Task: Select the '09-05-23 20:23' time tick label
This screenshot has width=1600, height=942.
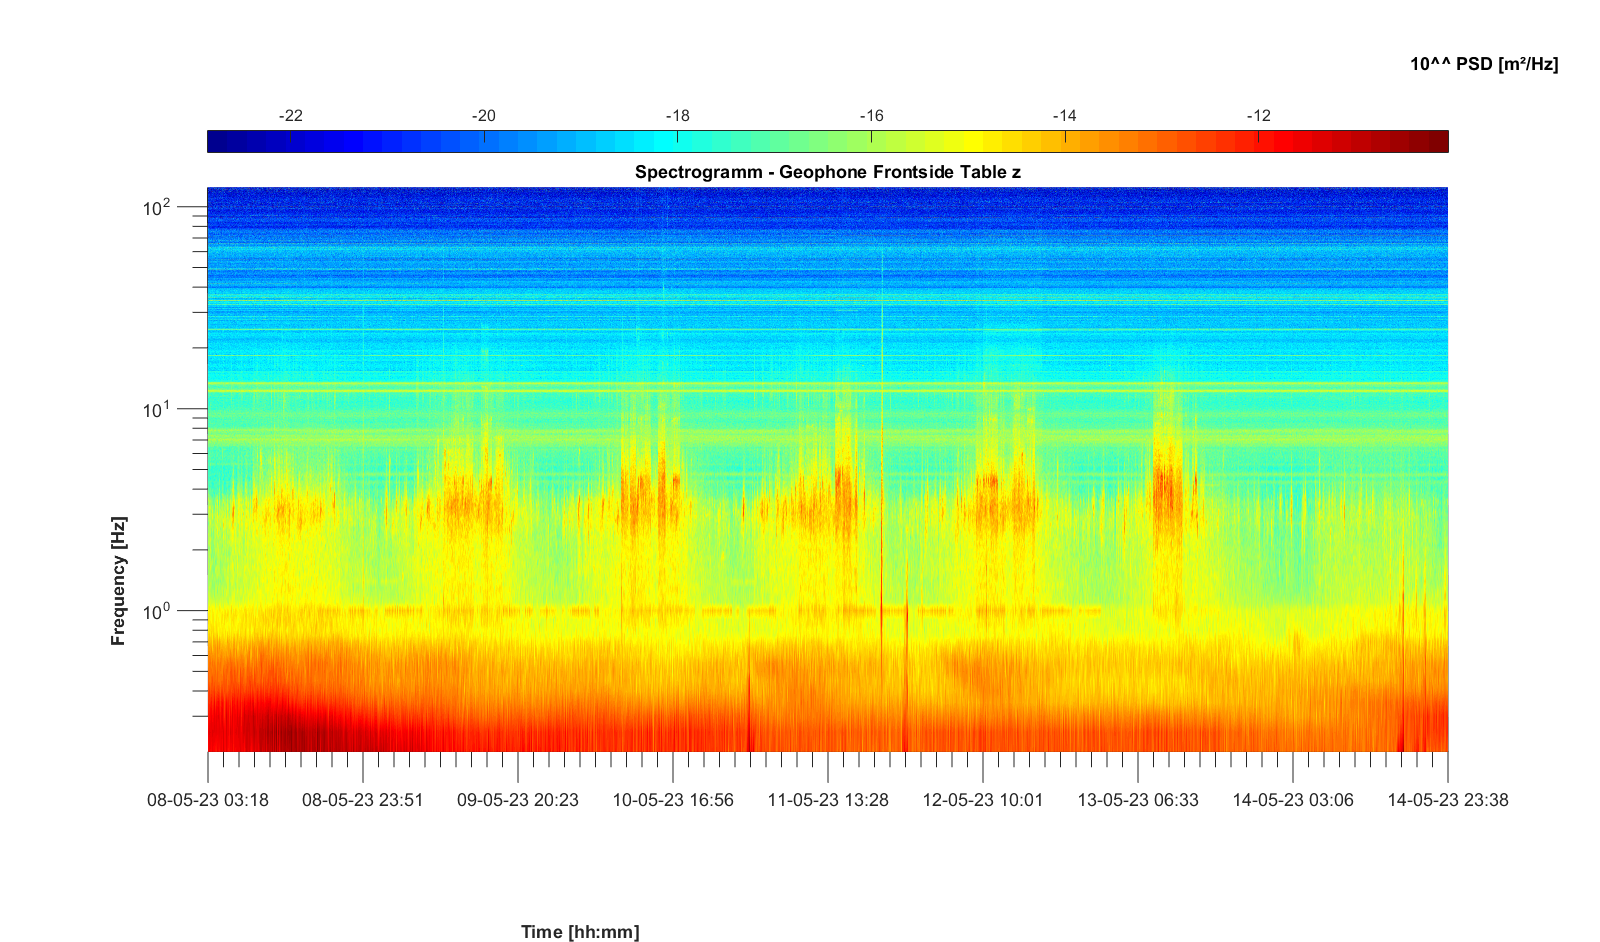Action: point(518,800)
